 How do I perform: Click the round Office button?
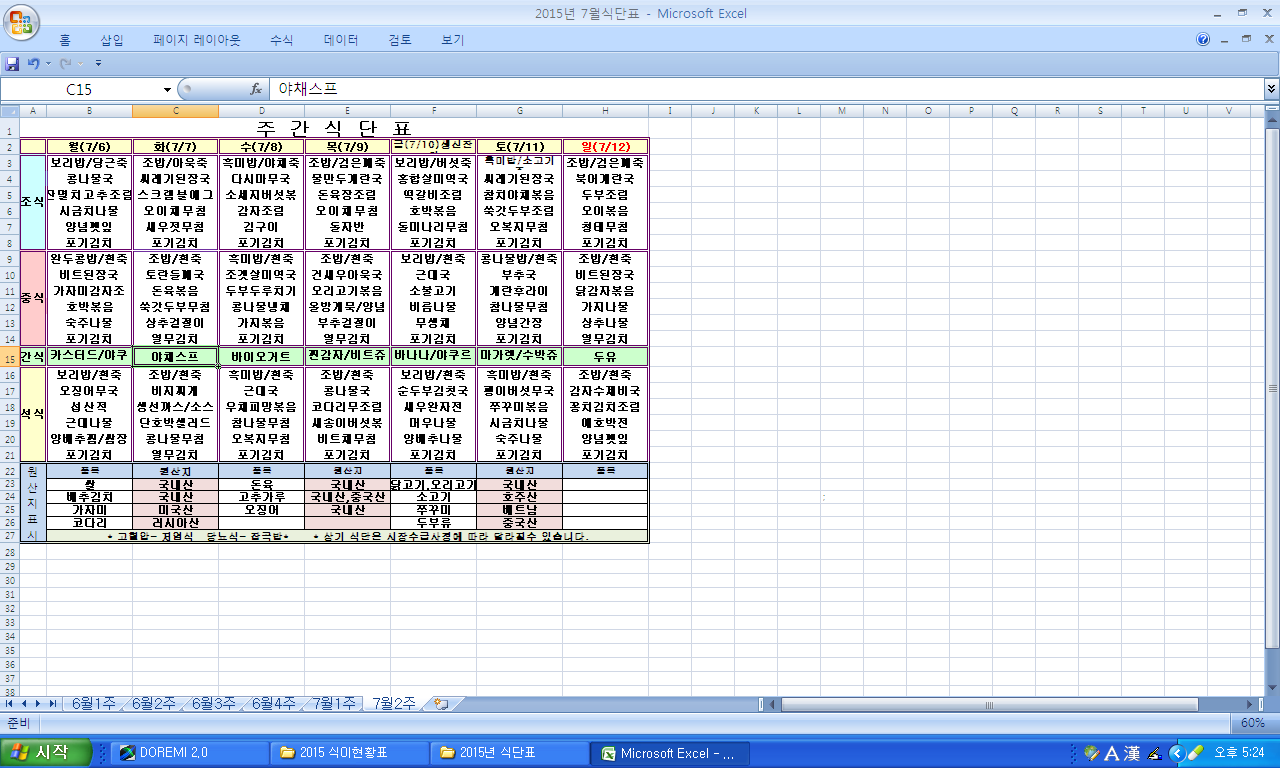point(22,21)
